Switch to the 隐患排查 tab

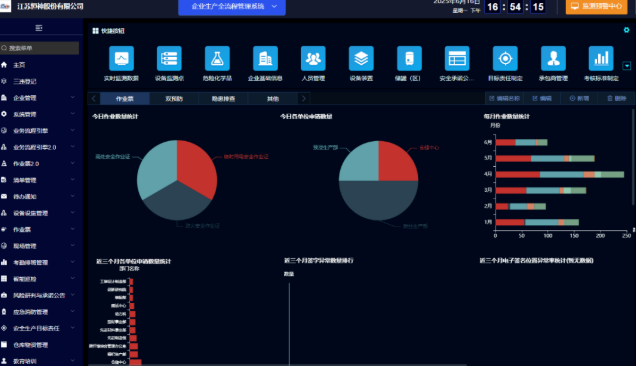[x=223, y=99]
